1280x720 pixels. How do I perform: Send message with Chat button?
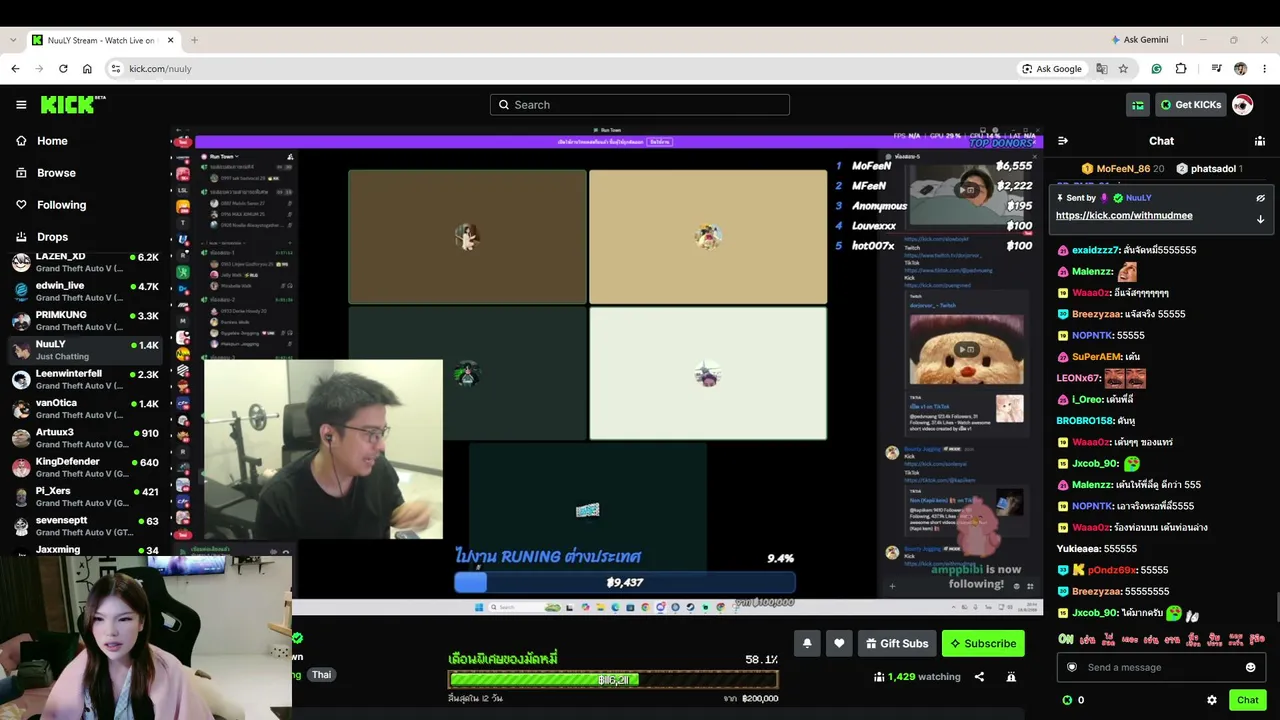(x=1247, y=700)
